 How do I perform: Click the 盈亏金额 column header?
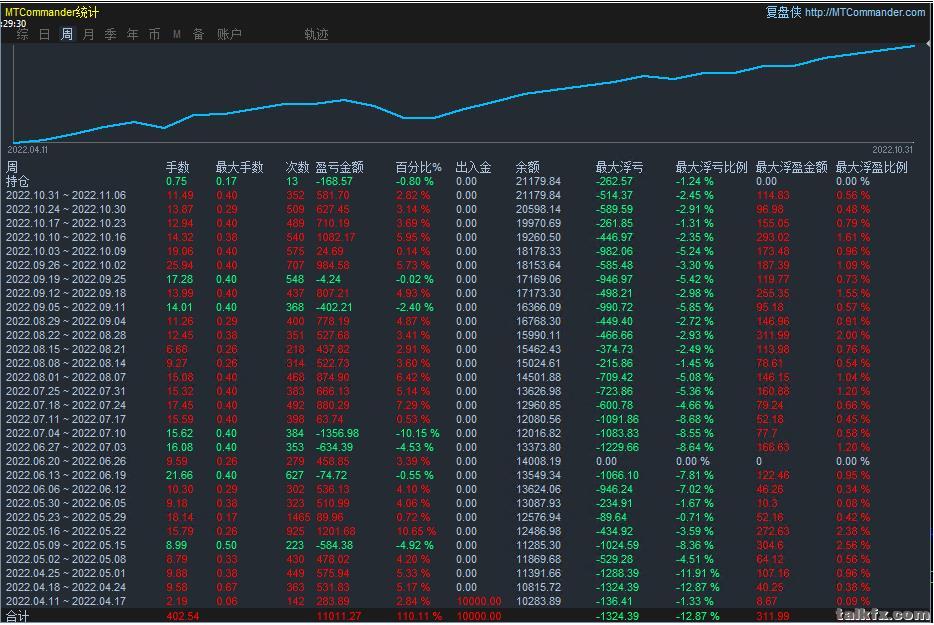click(340, 167)
